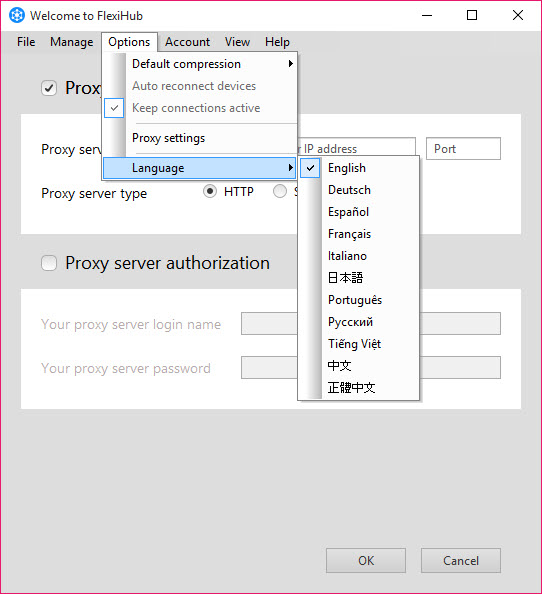This screenshot has height=594, width=542.
Task: Expand the Default compression submenu
Action: coord(200,64)
